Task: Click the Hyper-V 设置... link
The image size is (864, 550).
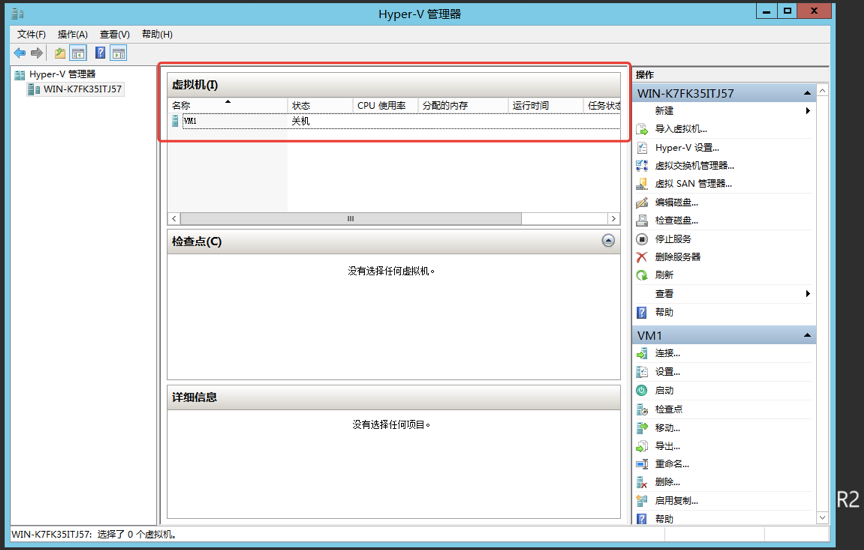Action: (687, 148)
